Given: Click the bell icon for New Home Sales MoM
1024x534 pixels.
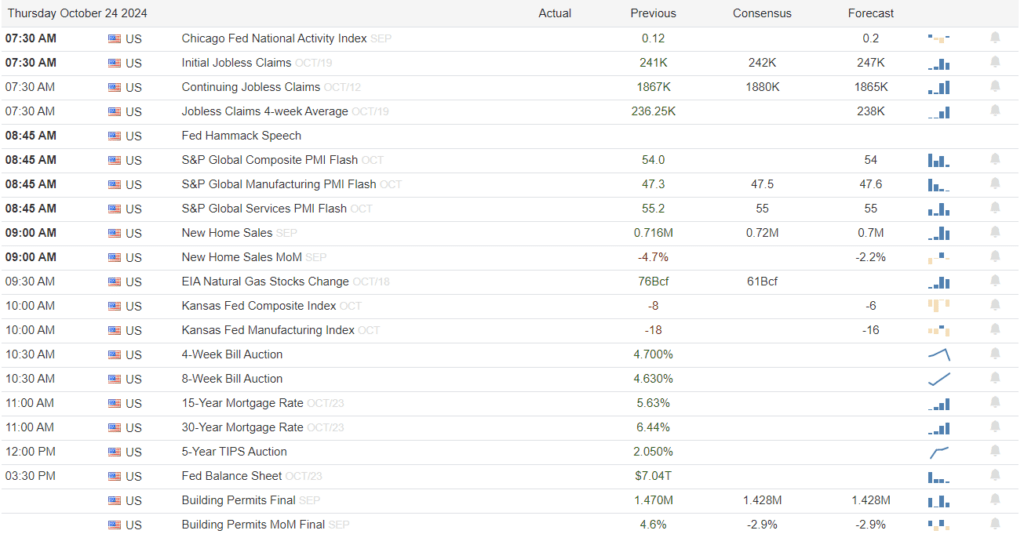Looking at the screenshot, I should (x=994, y=258).
